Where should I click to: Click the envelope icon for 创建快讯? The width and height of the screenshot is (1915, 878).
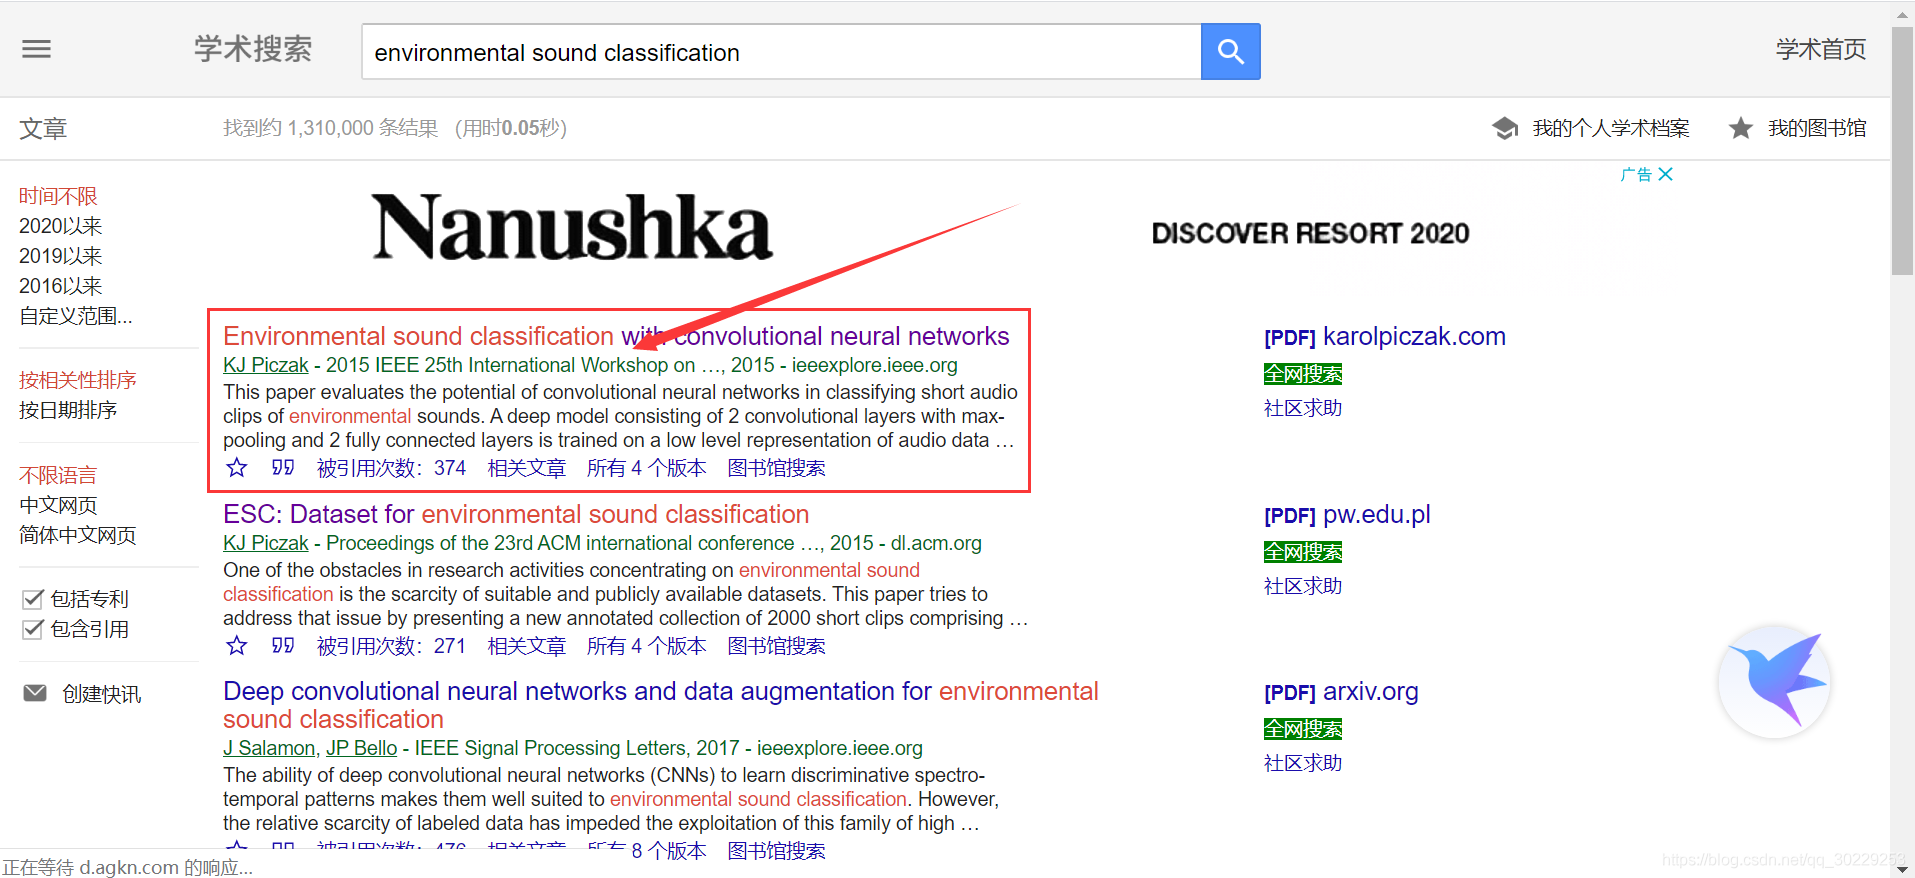pyautogui.click(x=35, y=693)
